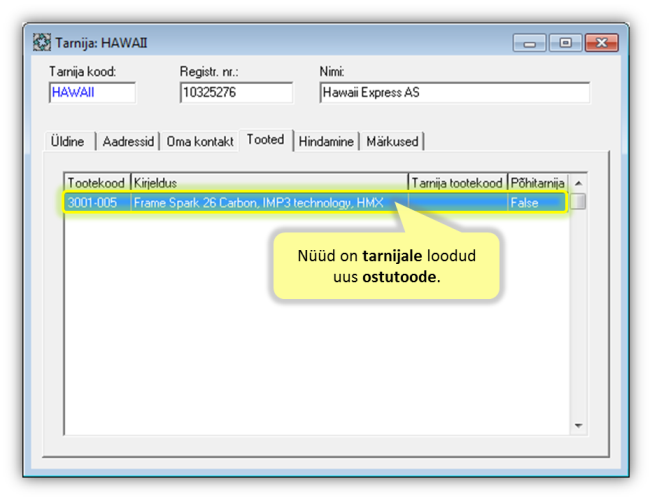
Task: Click the Põhitarnija column header
Action: 538,184
